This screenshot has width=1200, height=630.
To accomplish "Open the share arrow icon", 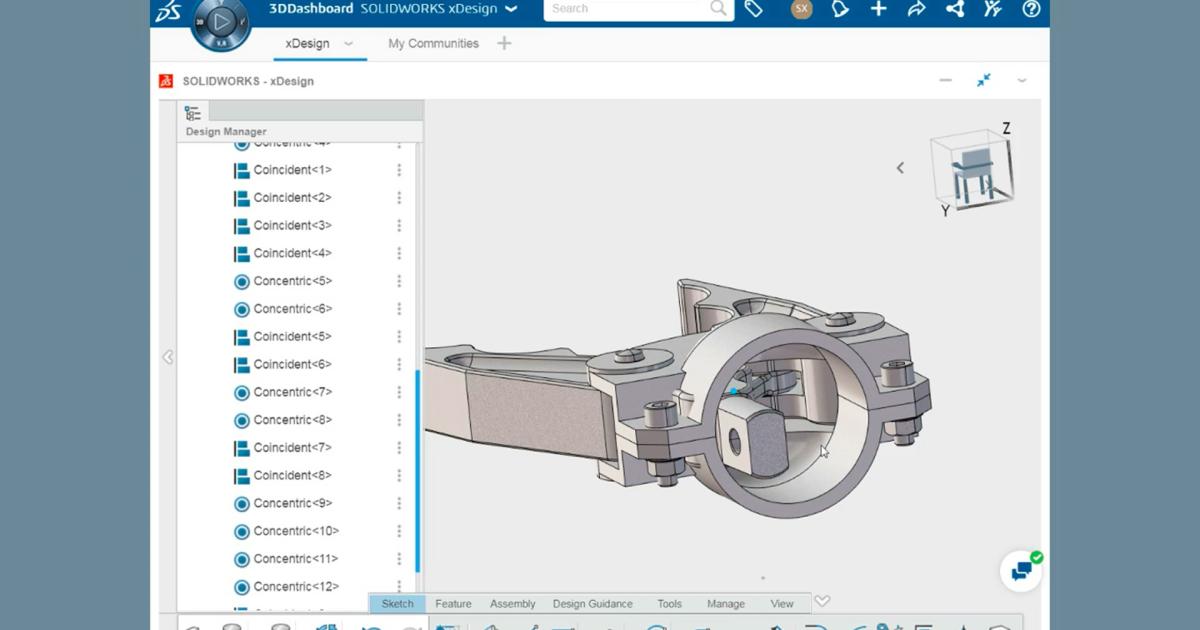I will (916, 9).
